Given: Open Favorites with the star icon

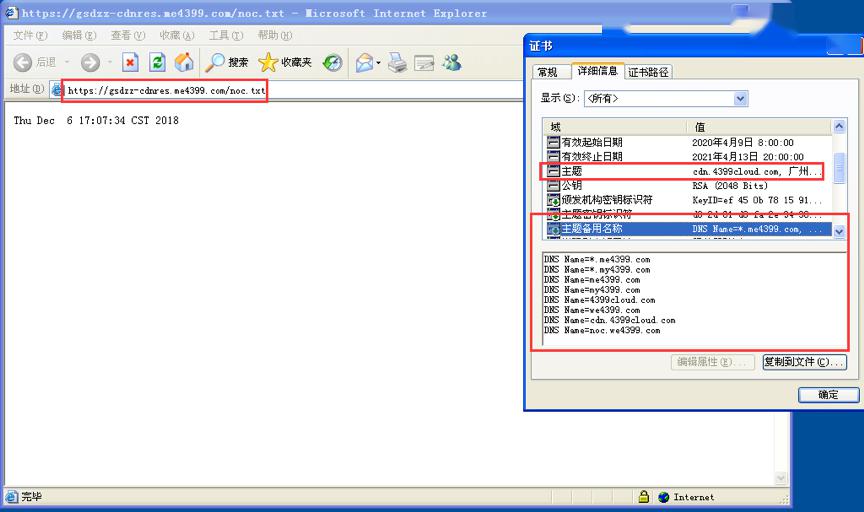Looking at the screenshot, I should tap(268, 62).
